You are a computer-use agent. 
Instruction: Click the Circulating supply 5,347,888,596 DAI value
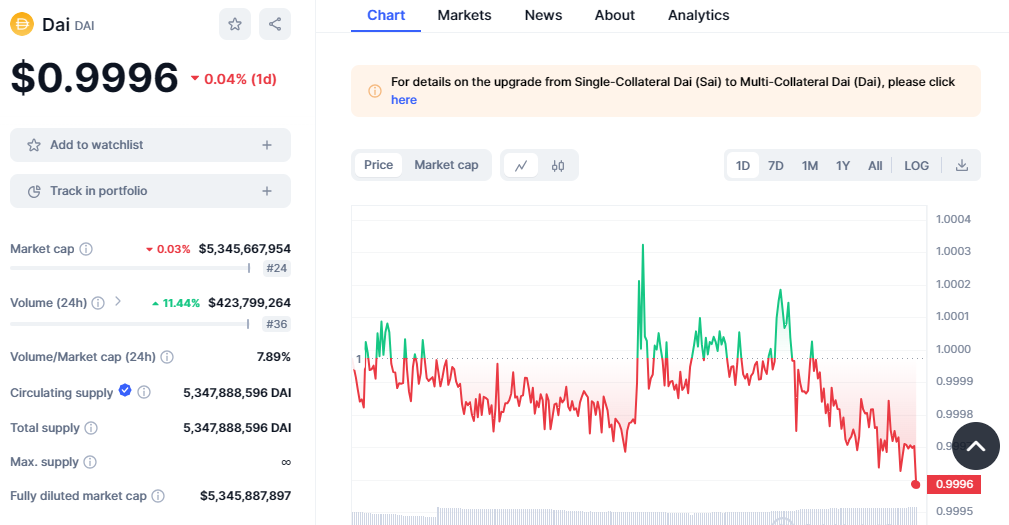pos(237,392)
